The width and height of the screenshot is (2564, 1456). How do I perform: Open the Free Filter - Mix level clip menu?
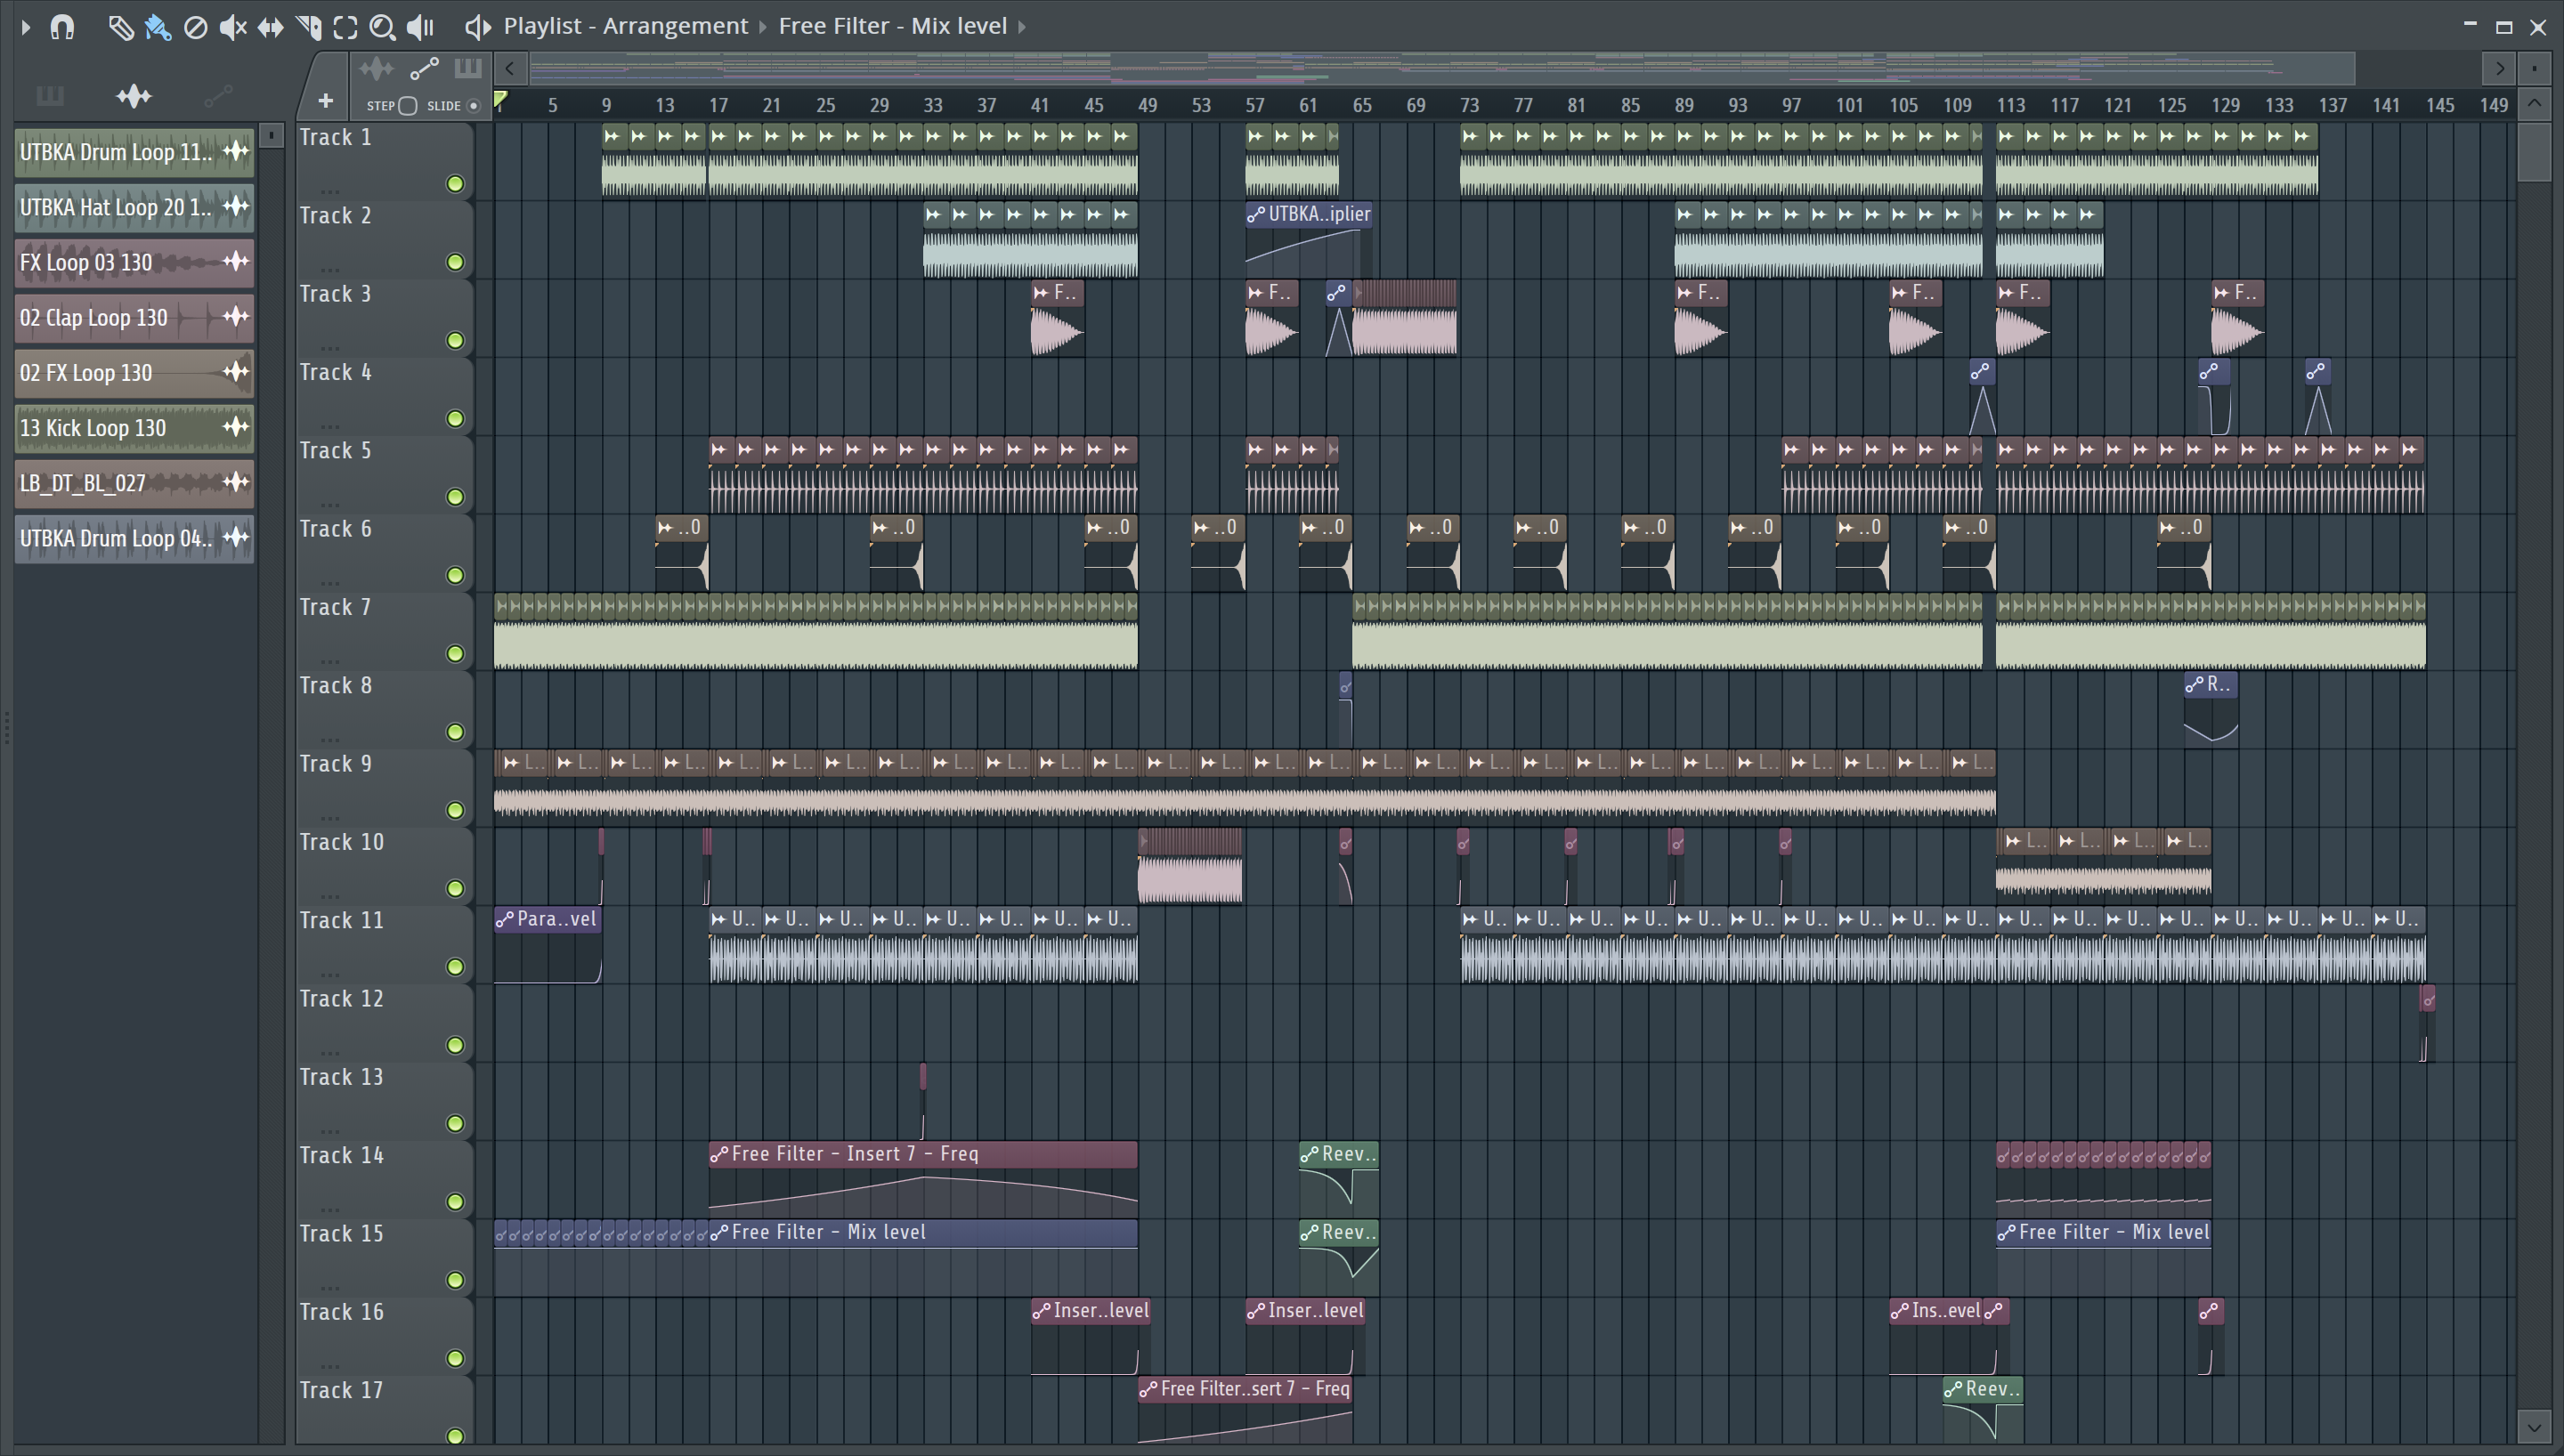[892, 26]
